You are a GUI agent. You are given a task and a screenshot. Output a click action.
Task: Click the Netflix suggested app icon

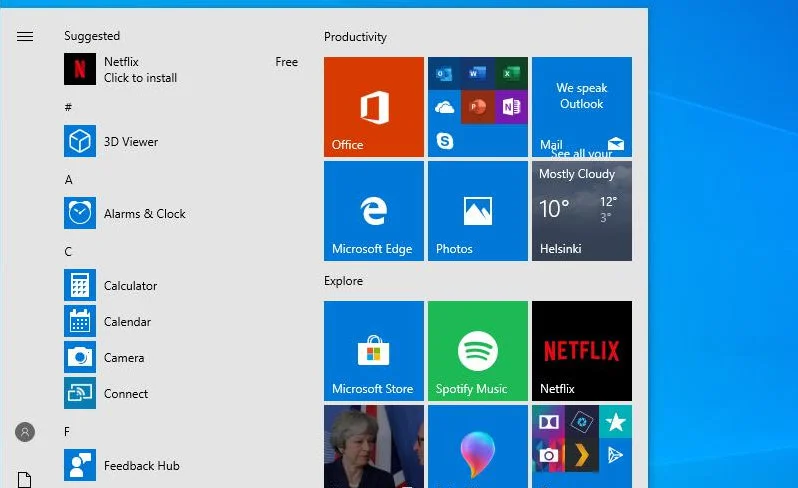point(80,69)
